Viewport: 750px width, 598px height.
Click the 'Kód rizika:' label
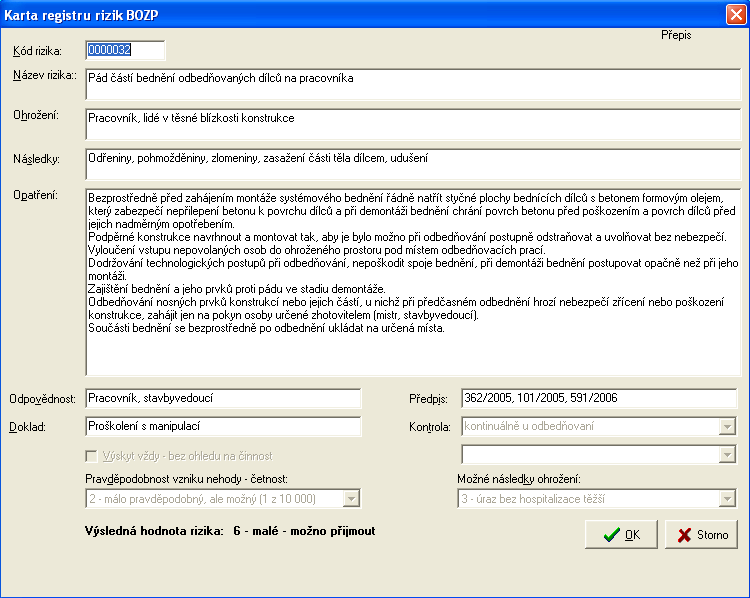pos(37,51)
